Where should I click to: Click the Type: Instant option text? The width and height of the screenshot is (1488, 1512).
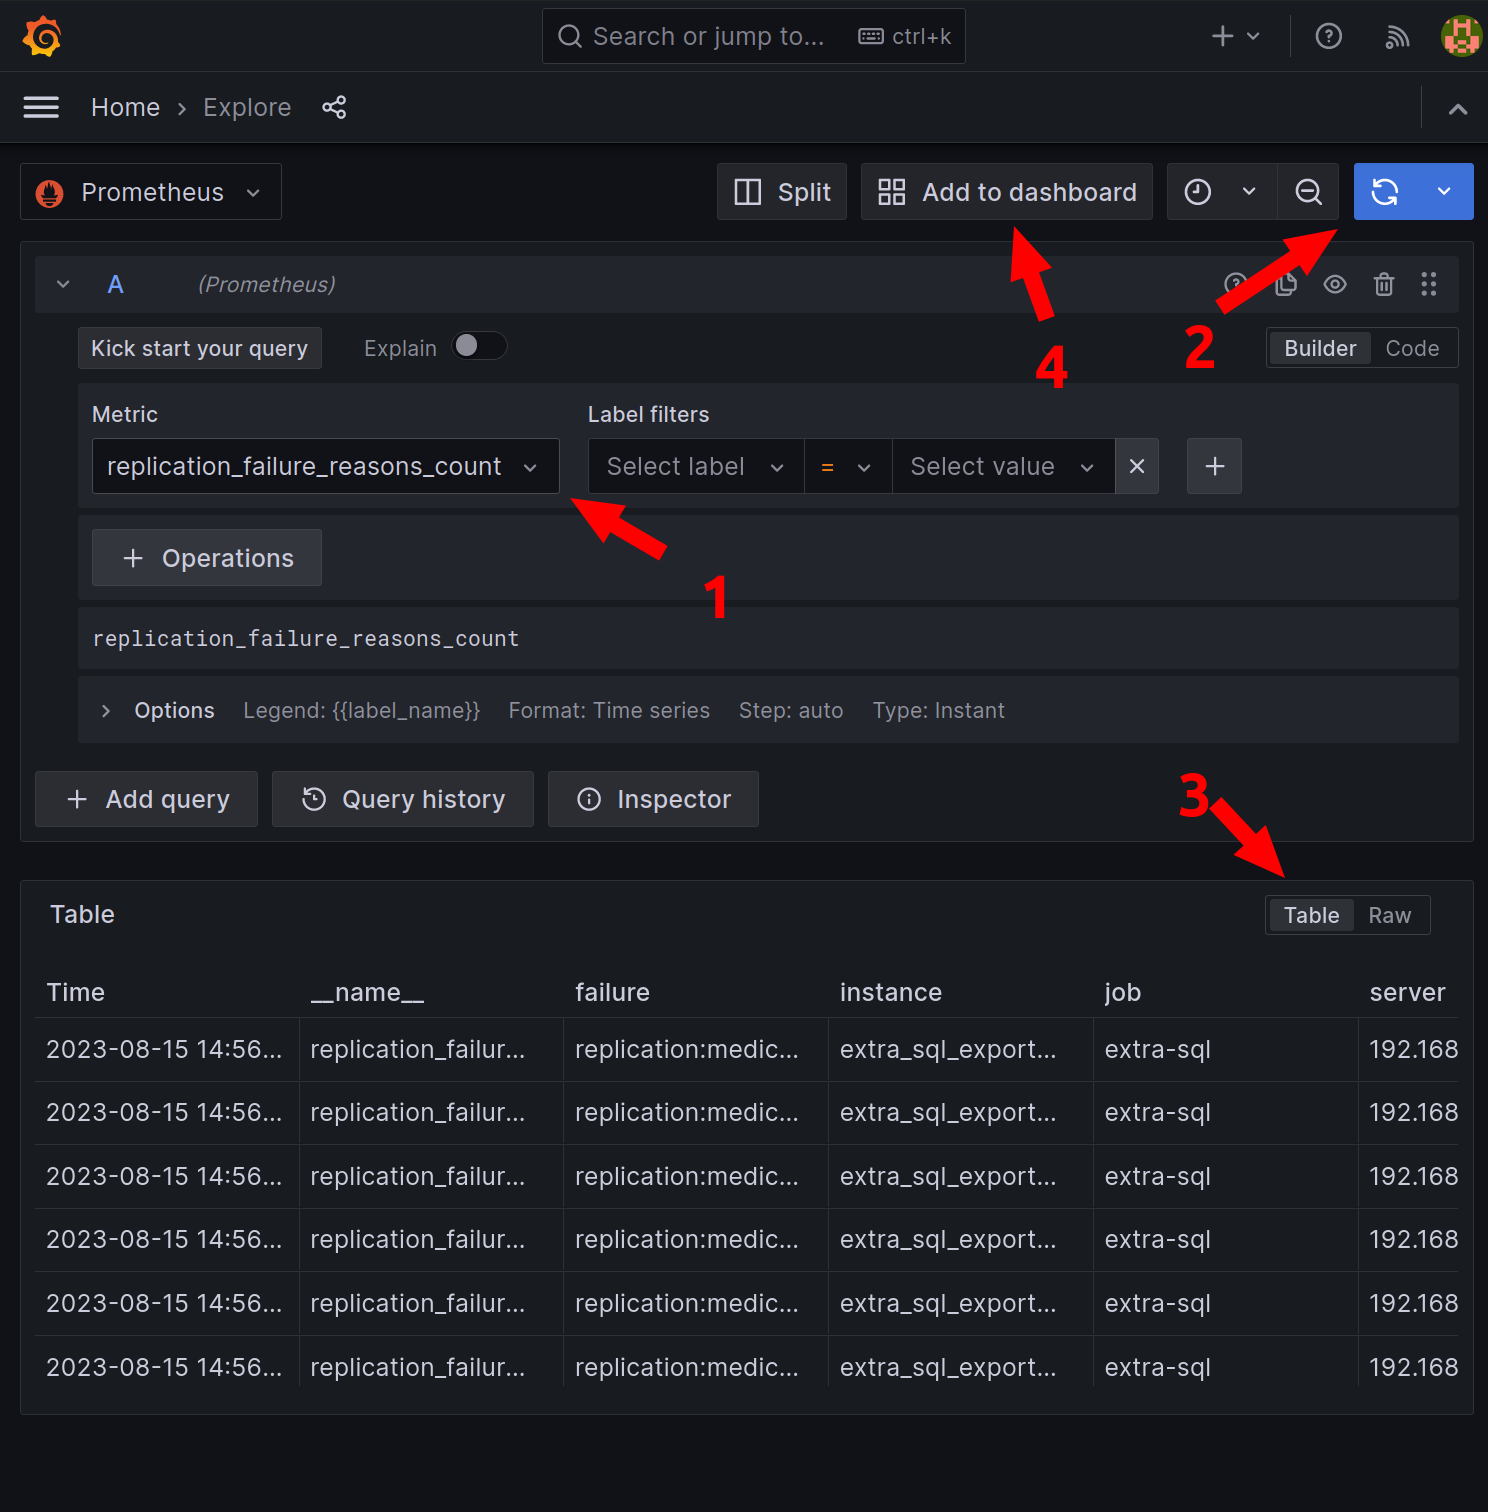click(x=938, y=711)
